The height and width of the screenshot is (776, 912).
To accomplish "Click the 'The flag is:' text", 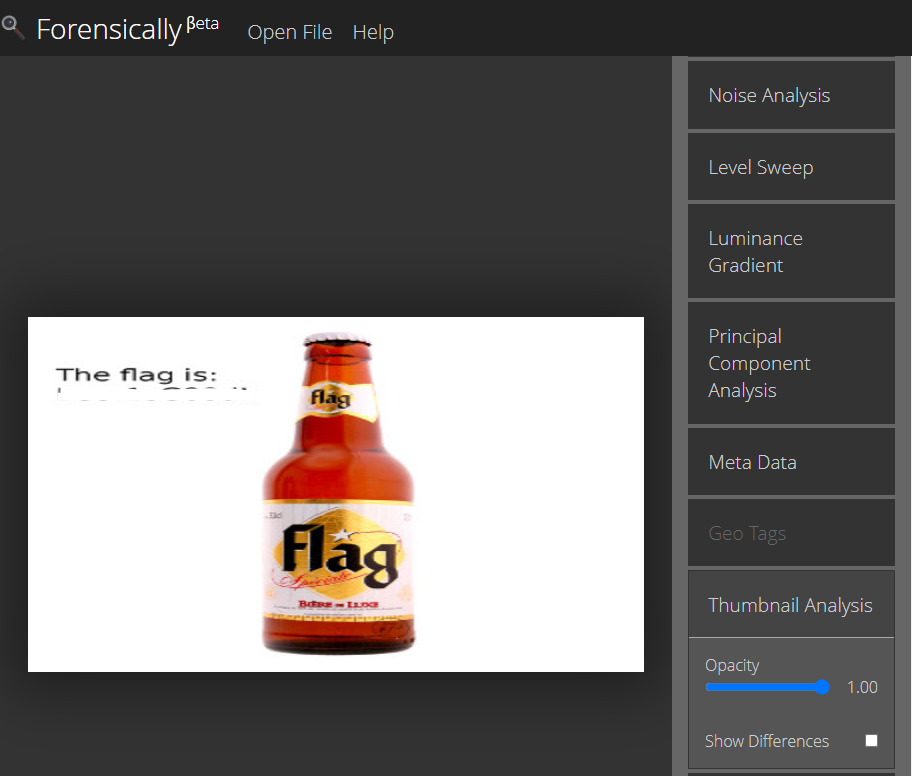I will tap(136, 375).
